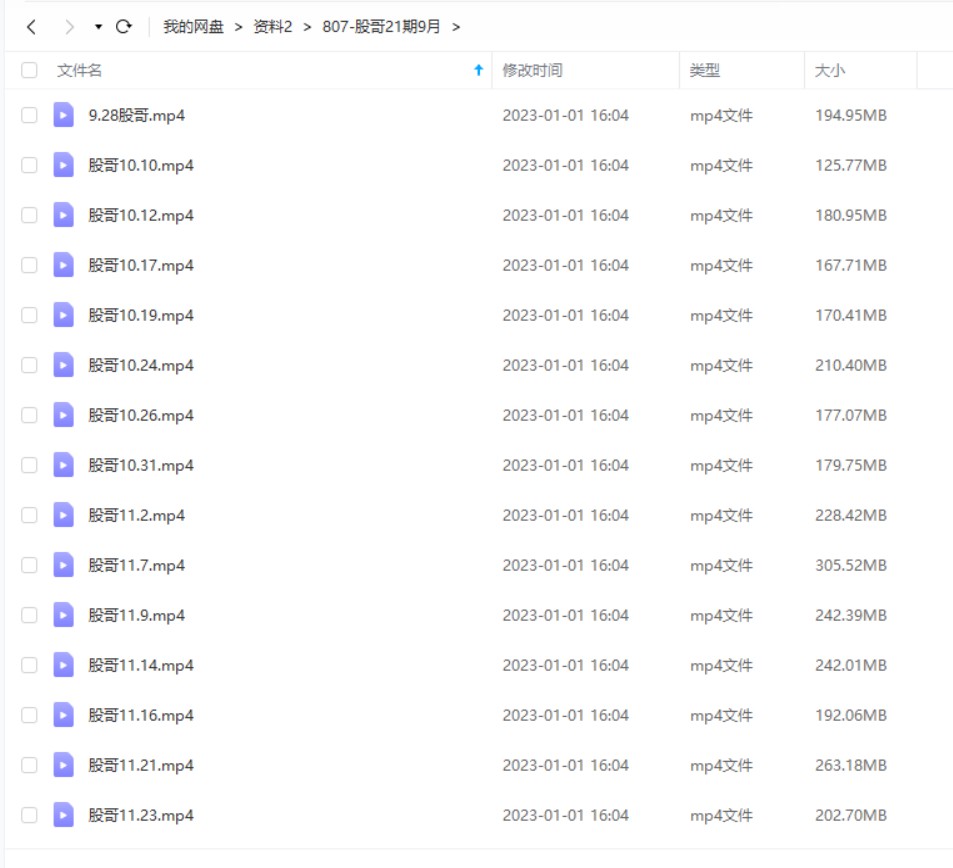Select file name 9.28股哥.mp4

coord(137,115)
